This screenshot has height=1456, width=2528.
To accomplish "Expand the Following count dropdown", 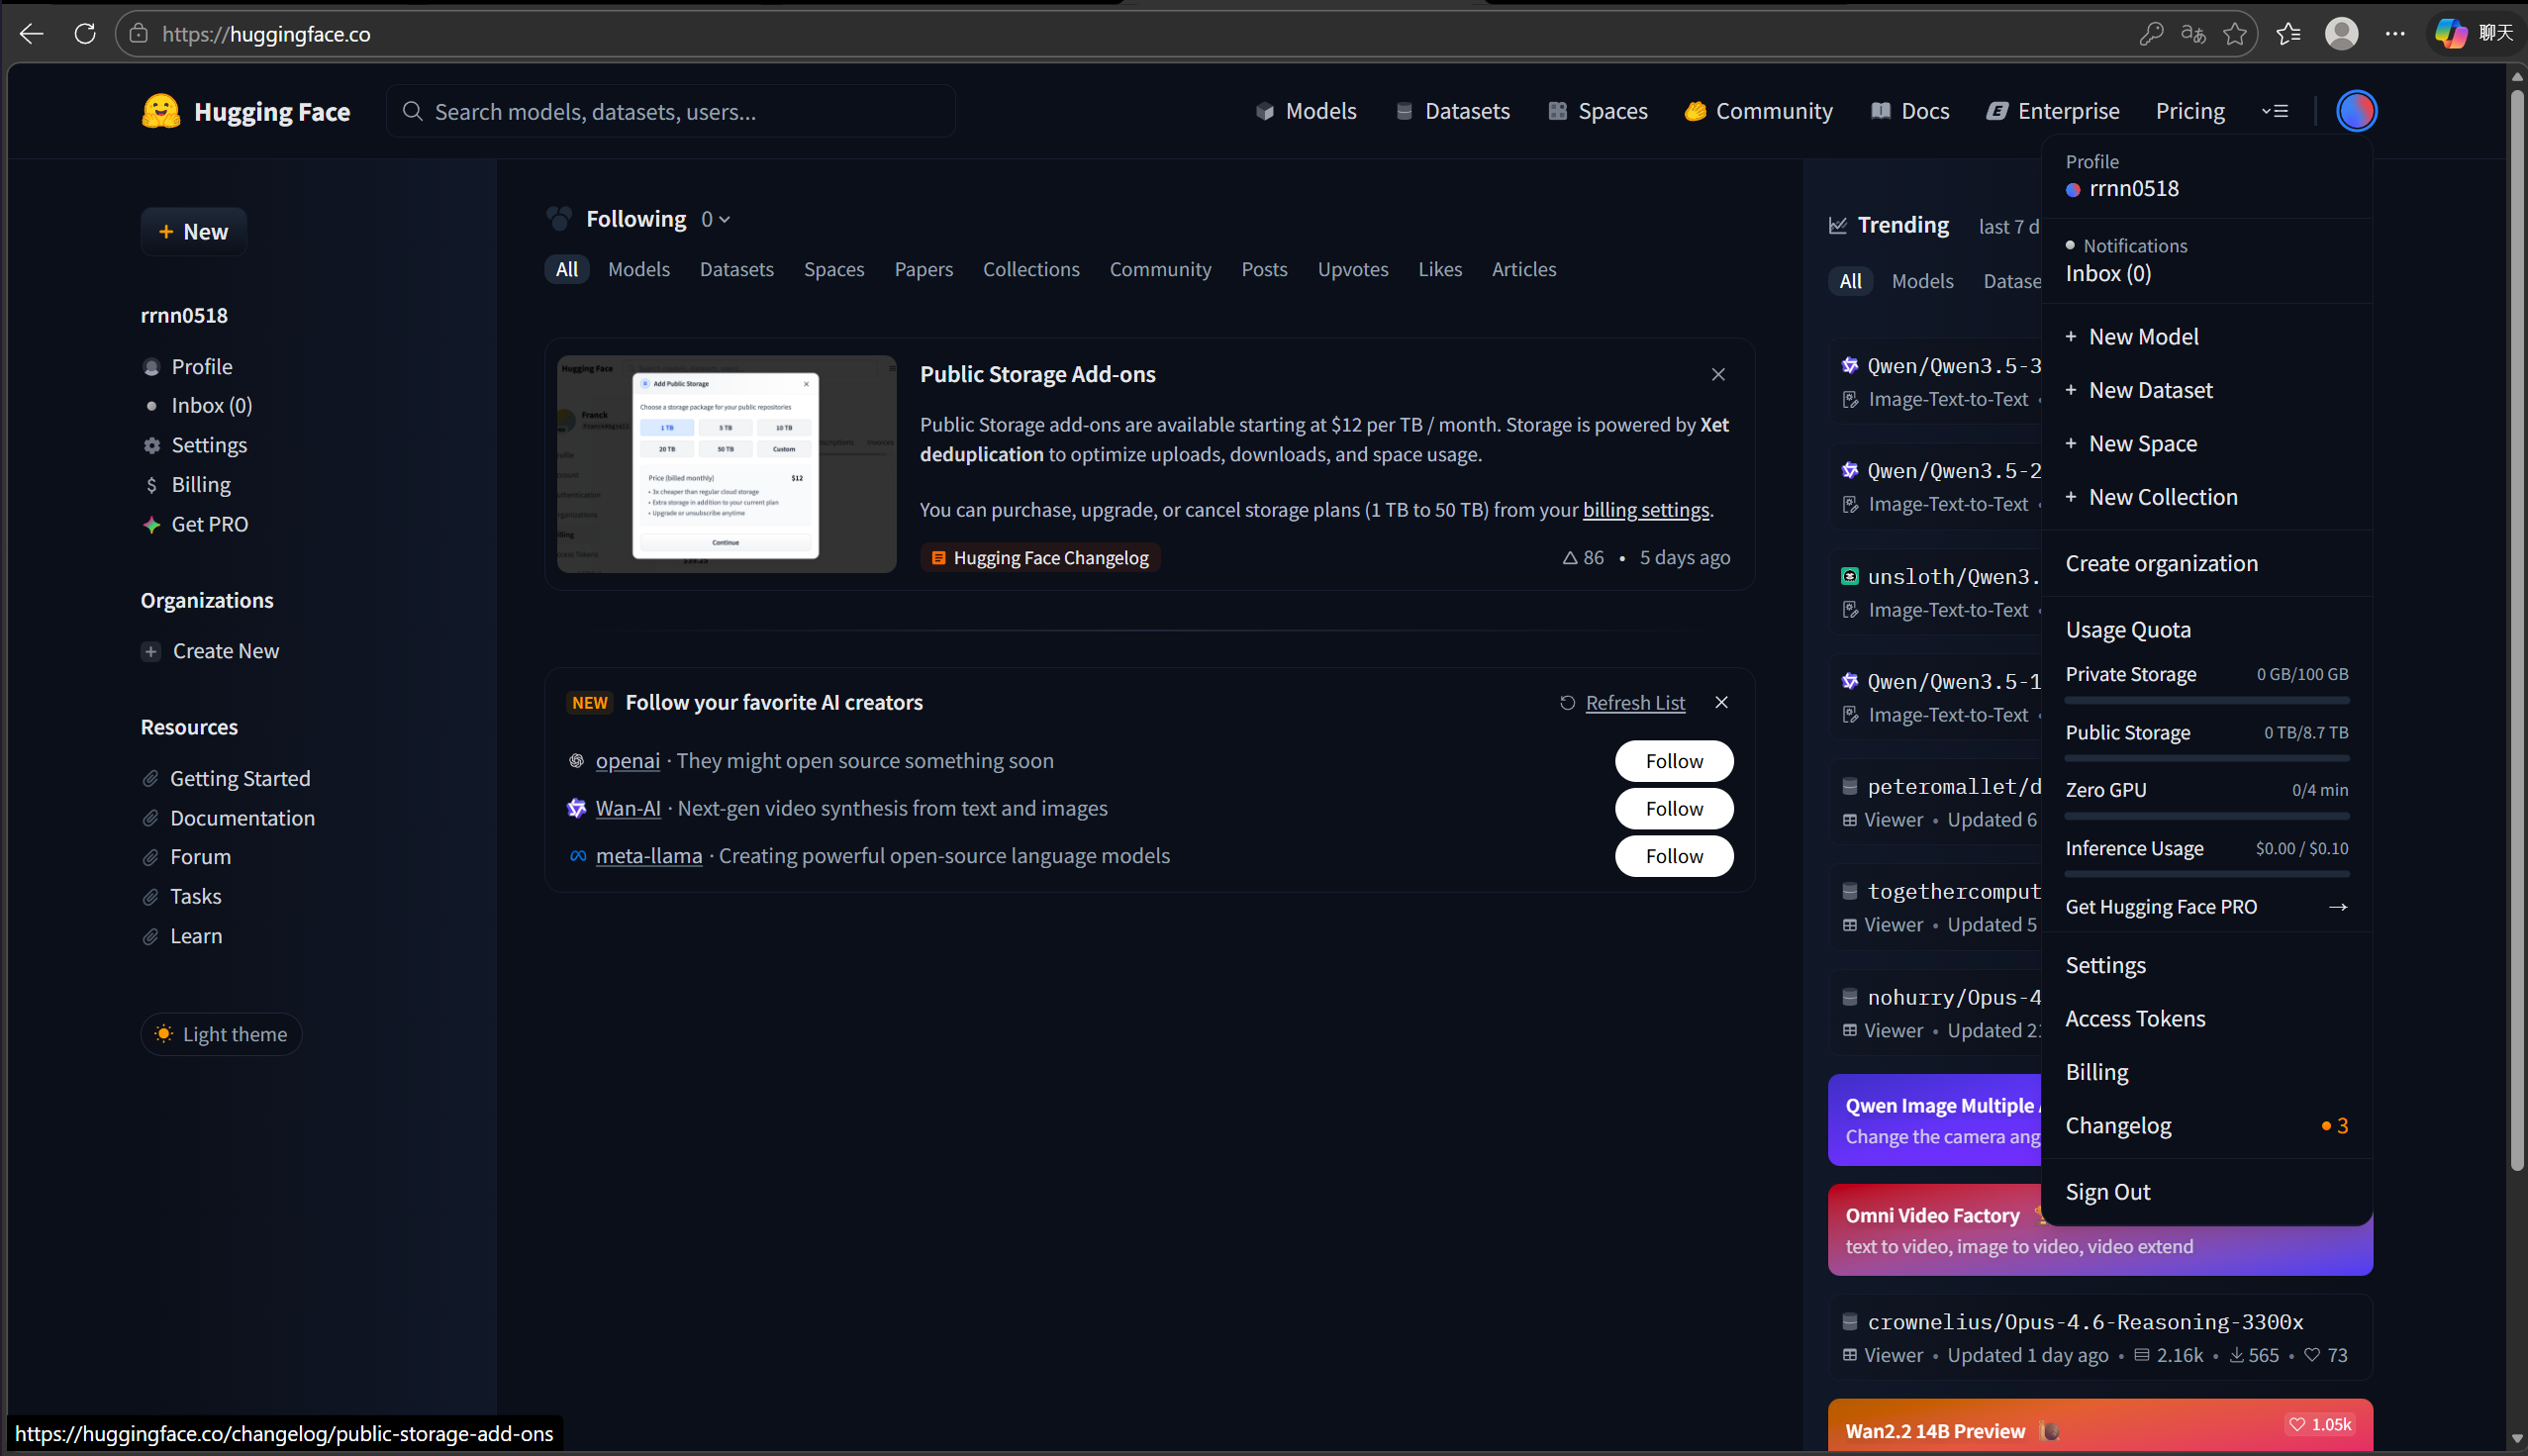I will point(715,219).
